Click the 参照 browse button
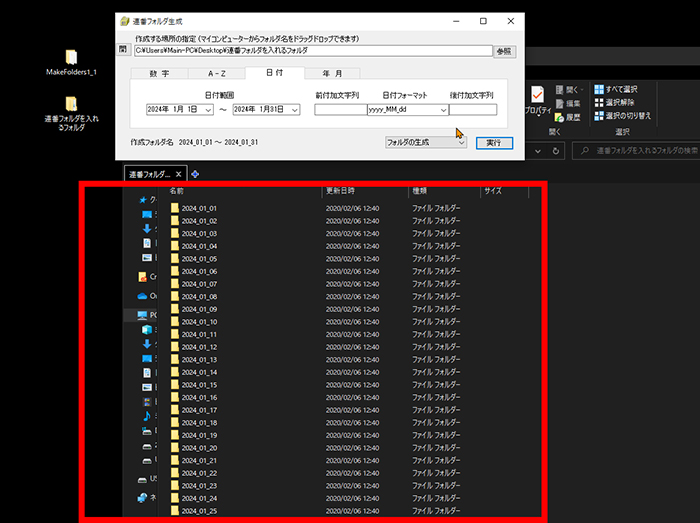Viewport: 700px width, 523px height. click(505, 50)
